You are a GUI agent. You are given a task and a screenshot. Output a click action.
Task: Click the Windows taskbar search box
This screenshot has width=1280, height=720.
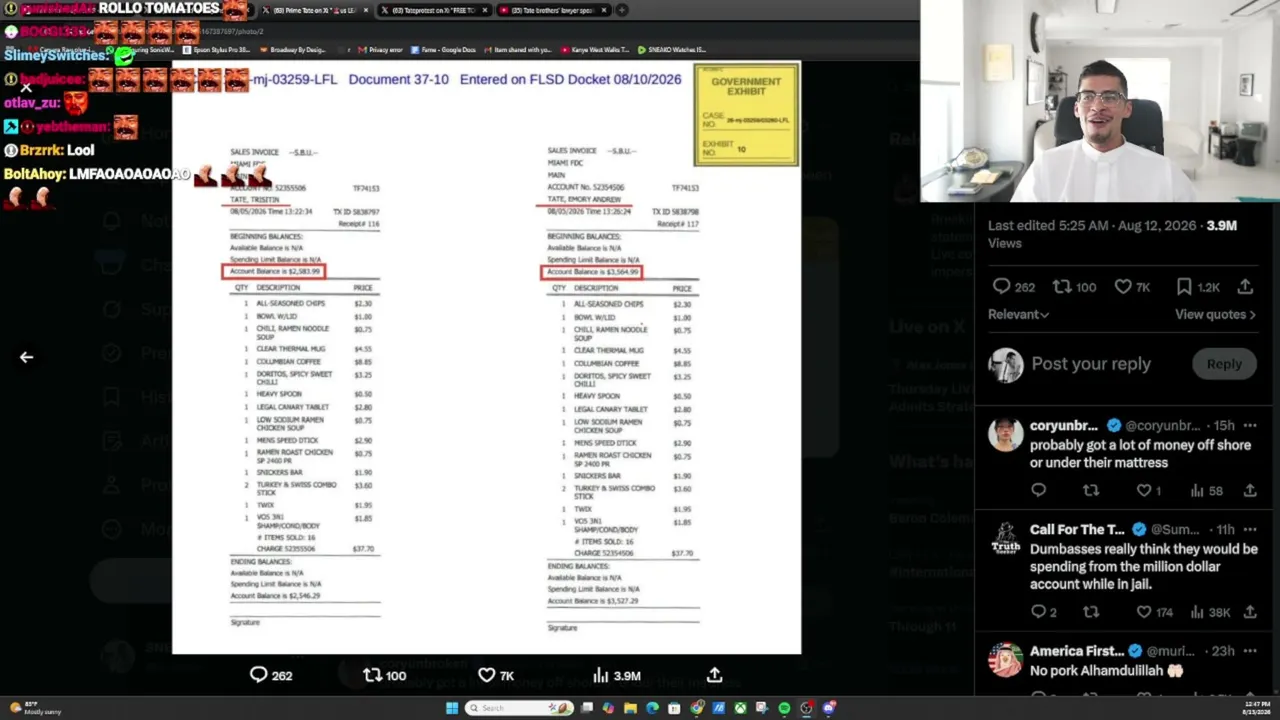coord(520,708)
